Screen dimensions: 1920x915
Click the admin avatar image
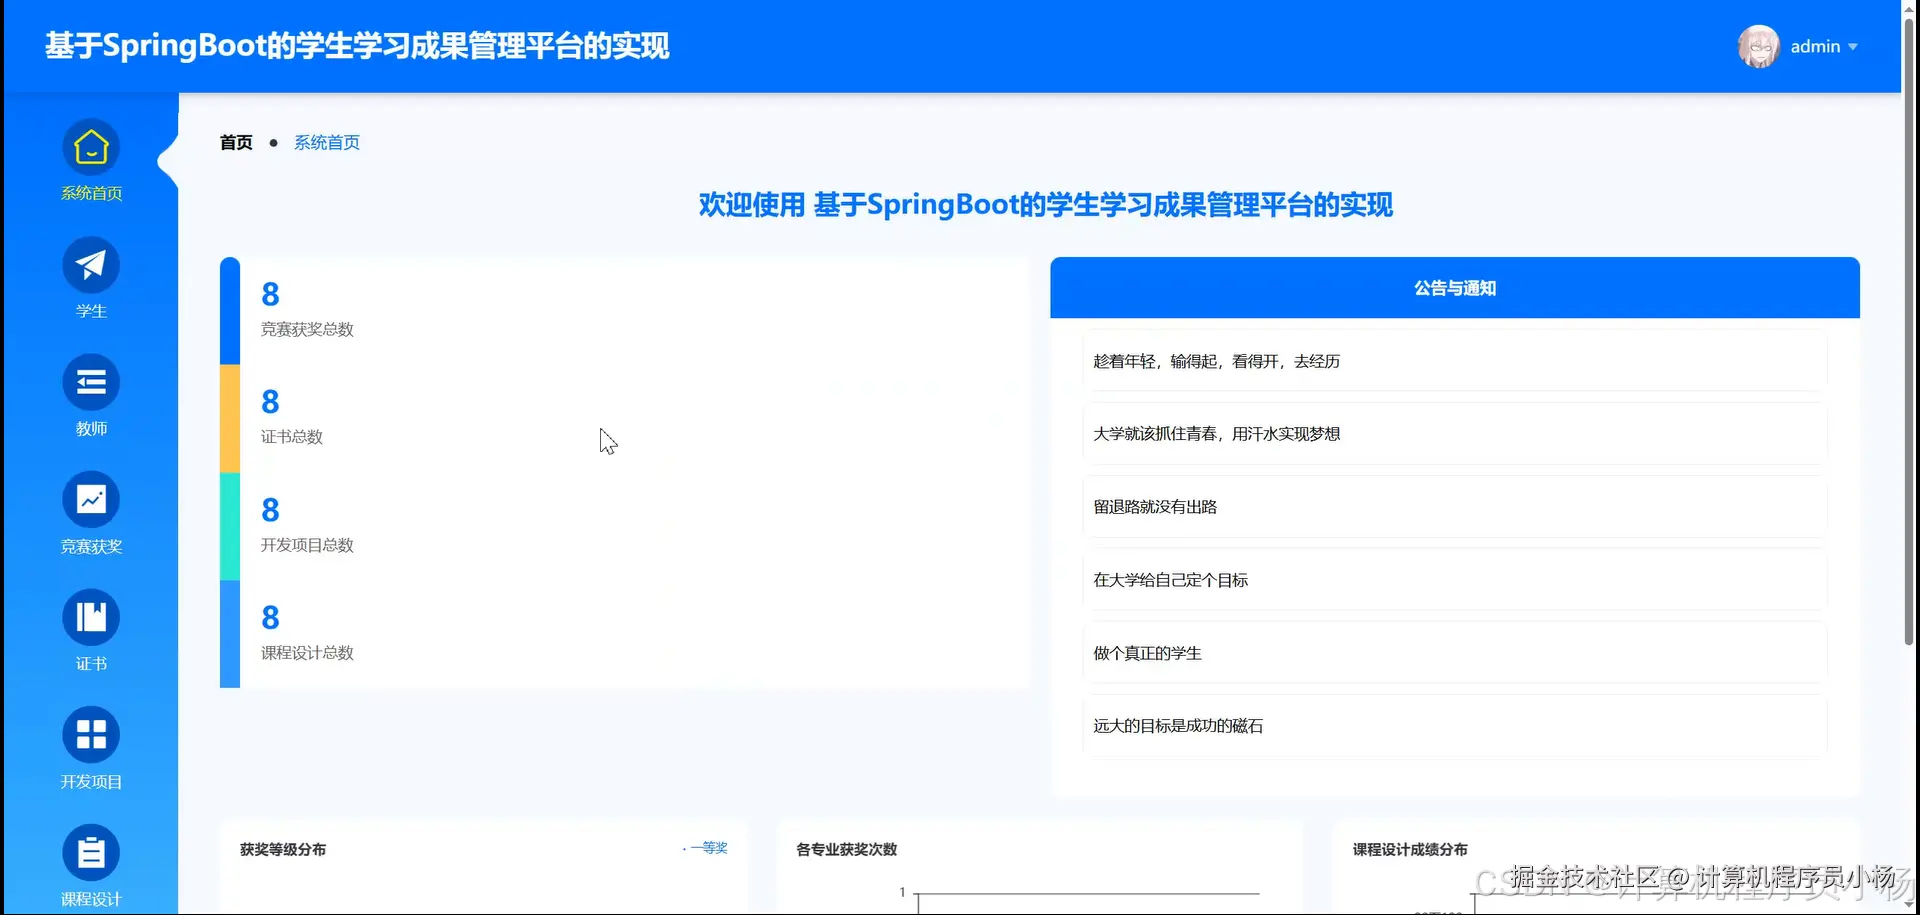[x=1758, y=46]
